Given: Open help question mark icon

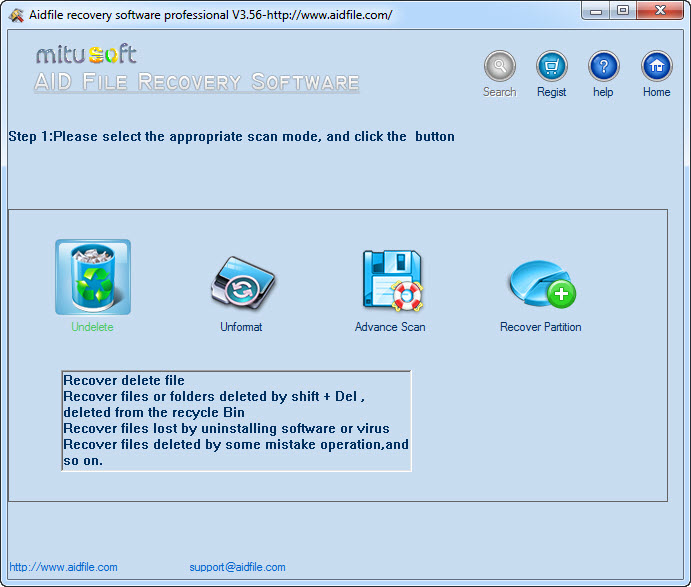Looking at the screenshot, I should [x=604, y=66].
